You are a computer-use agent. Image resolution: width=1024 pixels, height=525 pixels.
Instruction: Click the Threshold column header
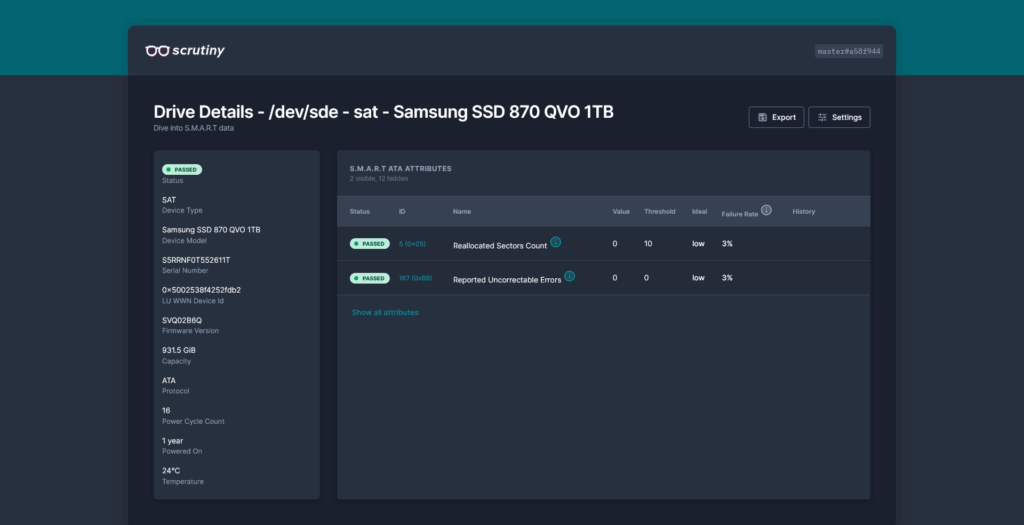tap(660, 212)
